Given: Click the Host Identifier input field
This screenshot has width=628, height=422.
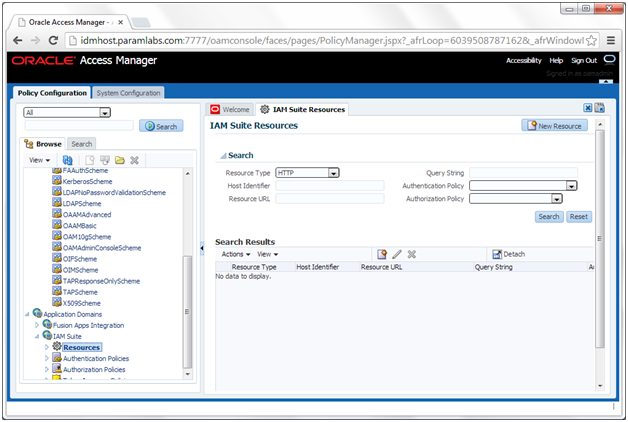Looking at the screenshot, I should point(330,186).
